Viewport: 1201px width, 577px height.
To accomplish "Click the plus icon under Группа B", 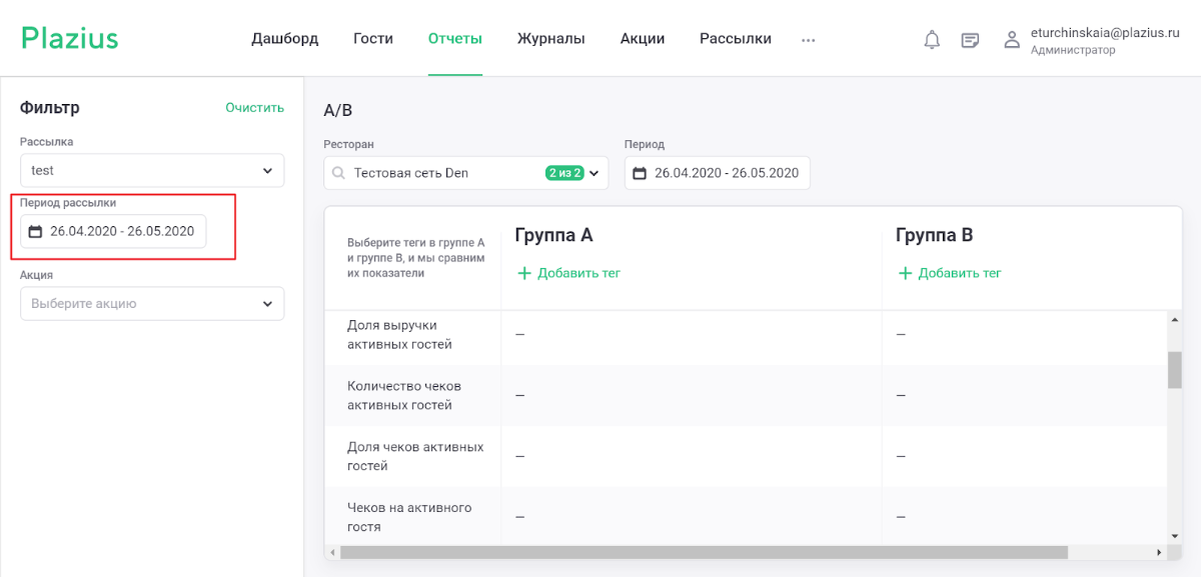I will pos(905,273).
